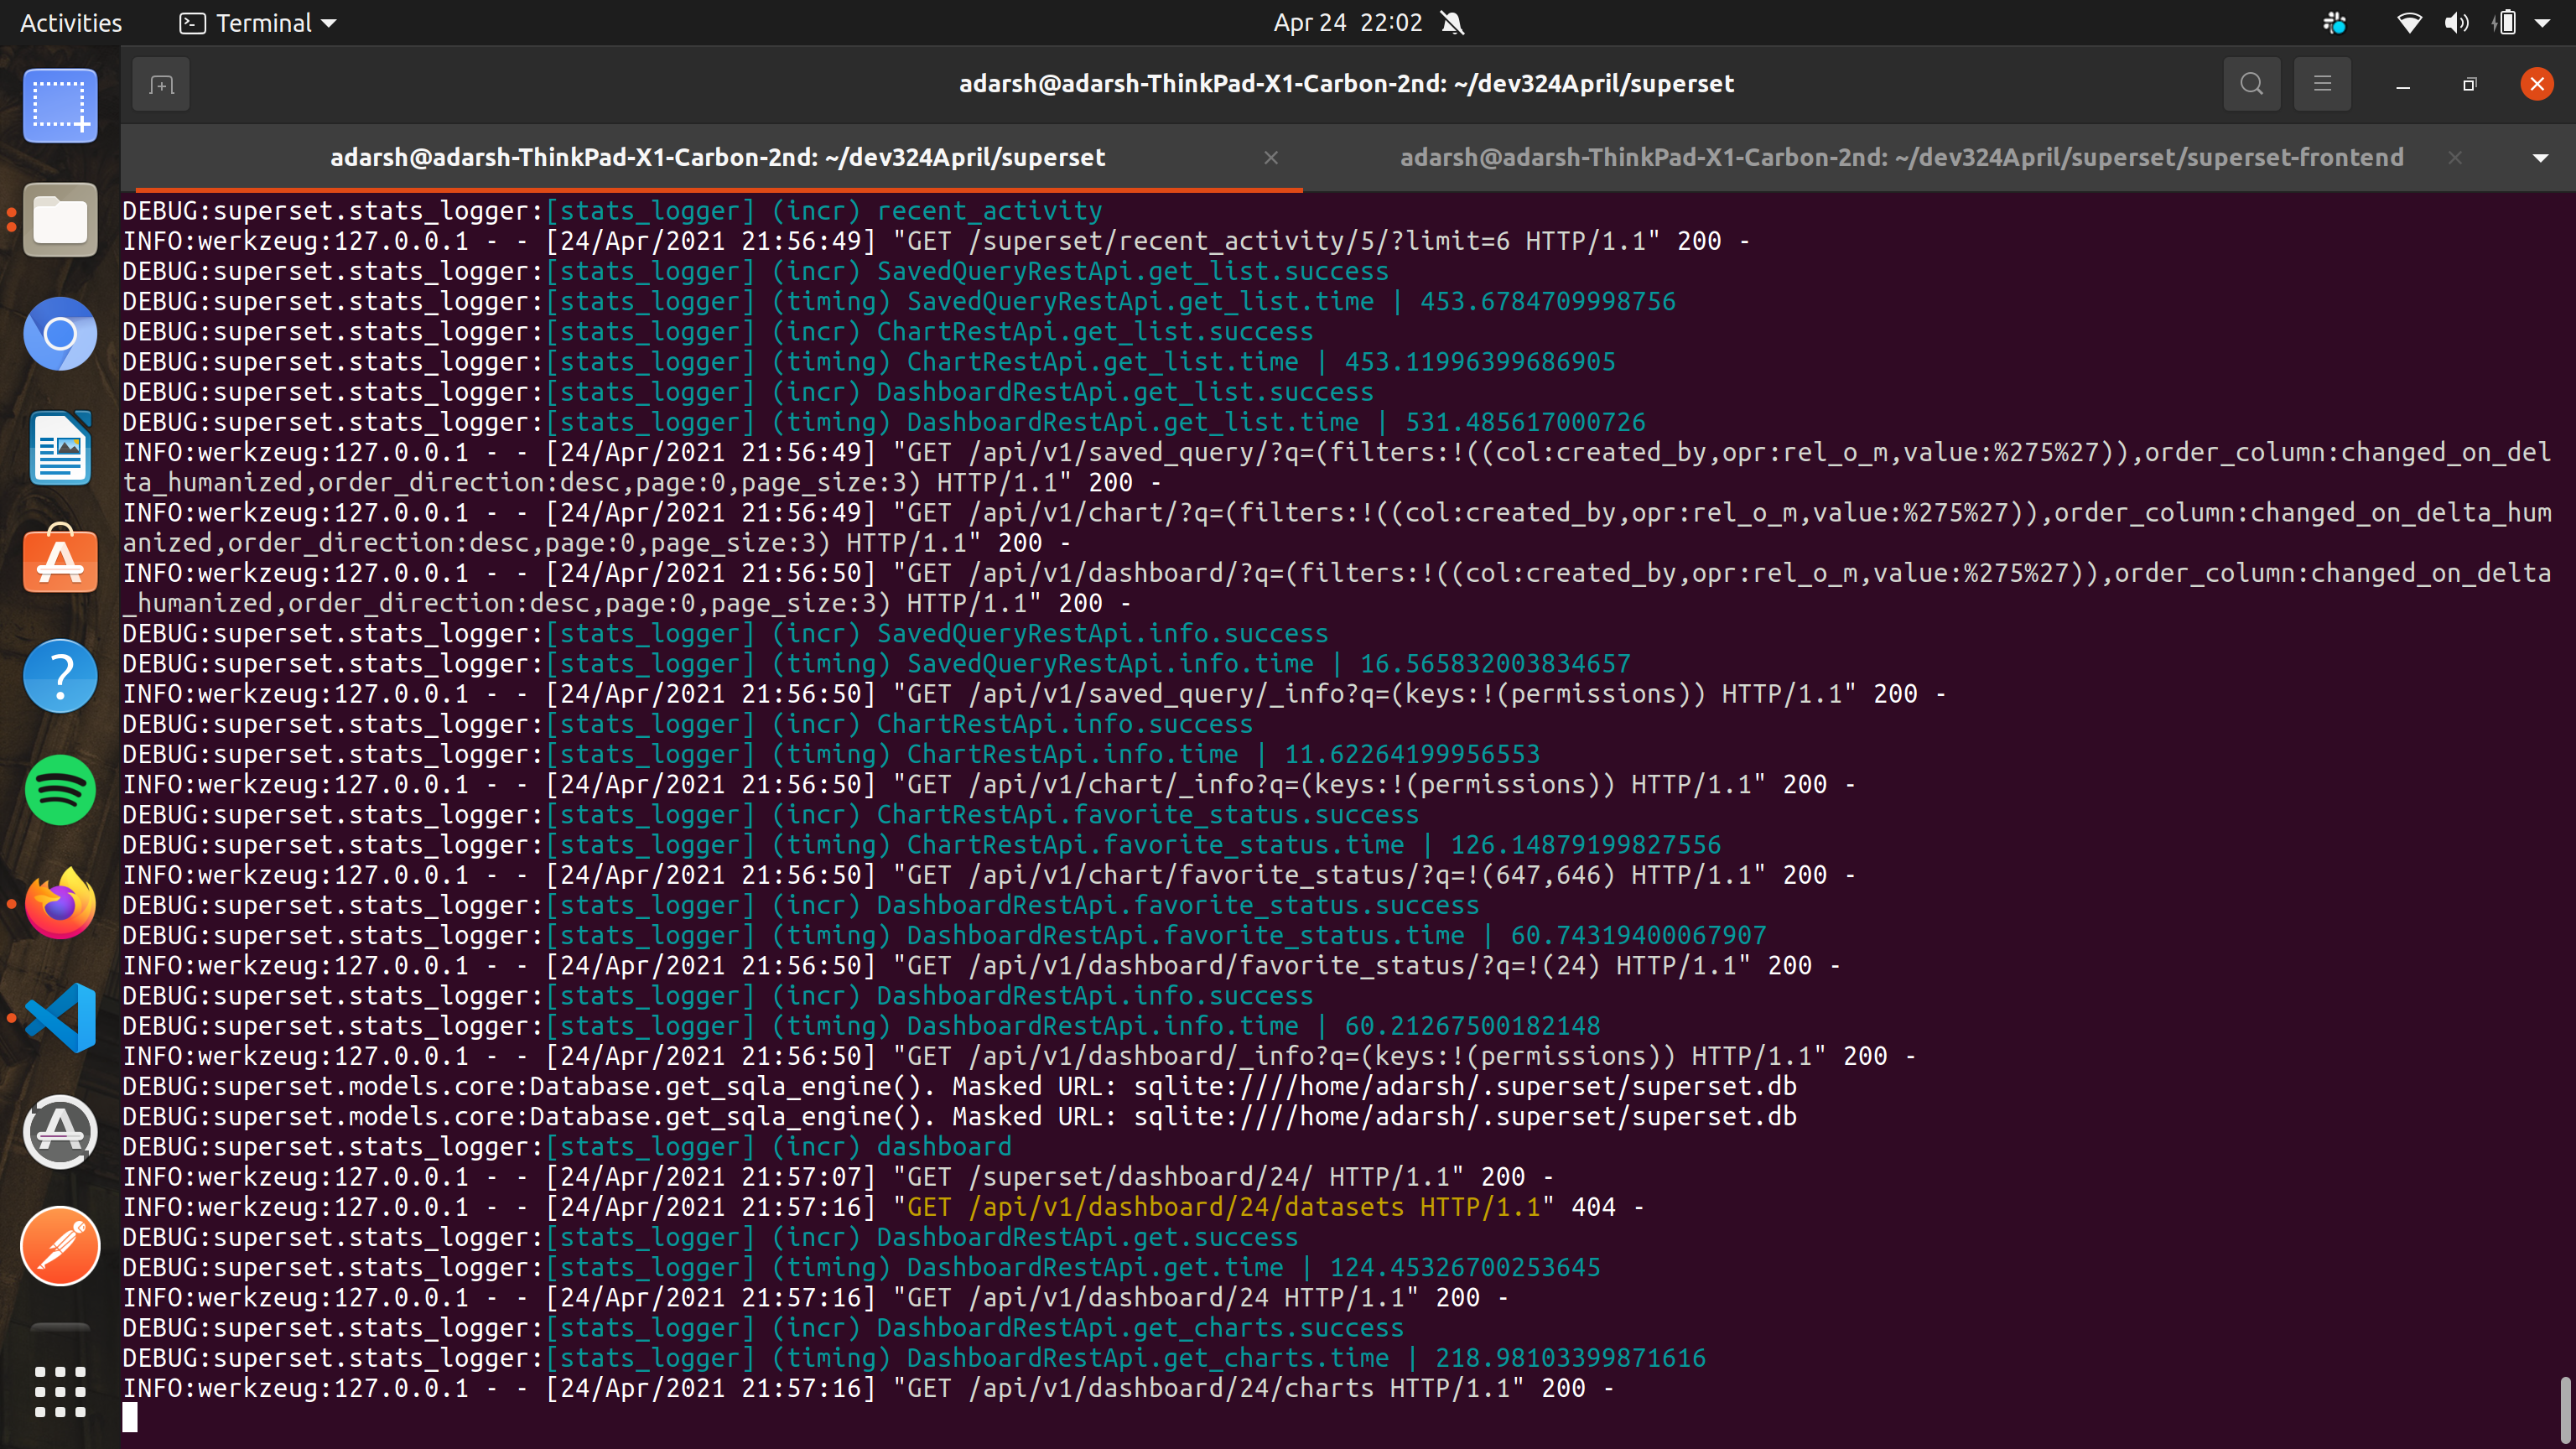
Task: Open the screenshot tool in dock
Action: 60,106
